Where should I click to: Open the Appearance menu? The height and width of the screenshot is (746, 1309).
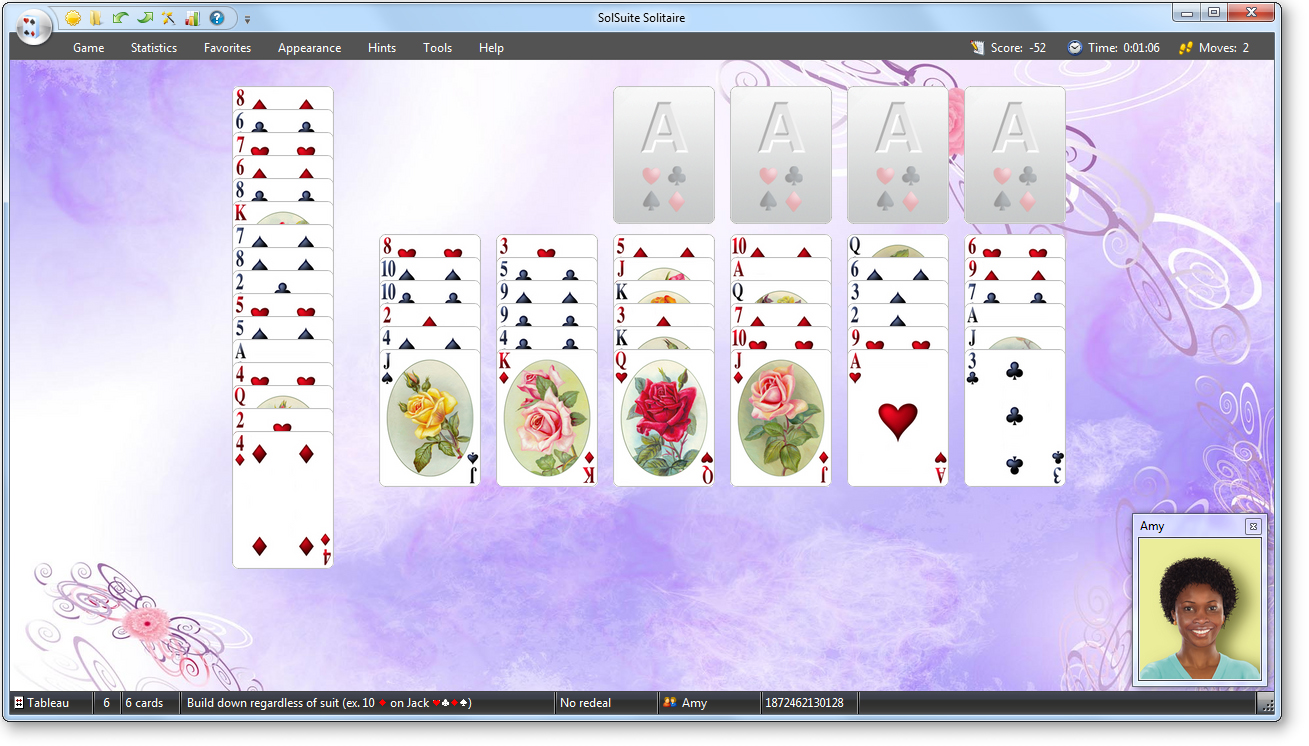[x=309, y=48]
